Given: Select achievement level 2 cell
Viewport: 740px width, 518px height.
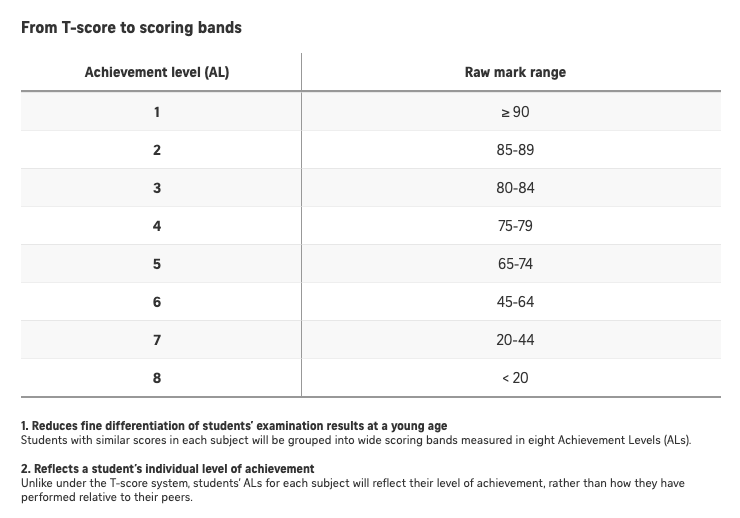Looking at the screenshot, I should pos(157,150).
